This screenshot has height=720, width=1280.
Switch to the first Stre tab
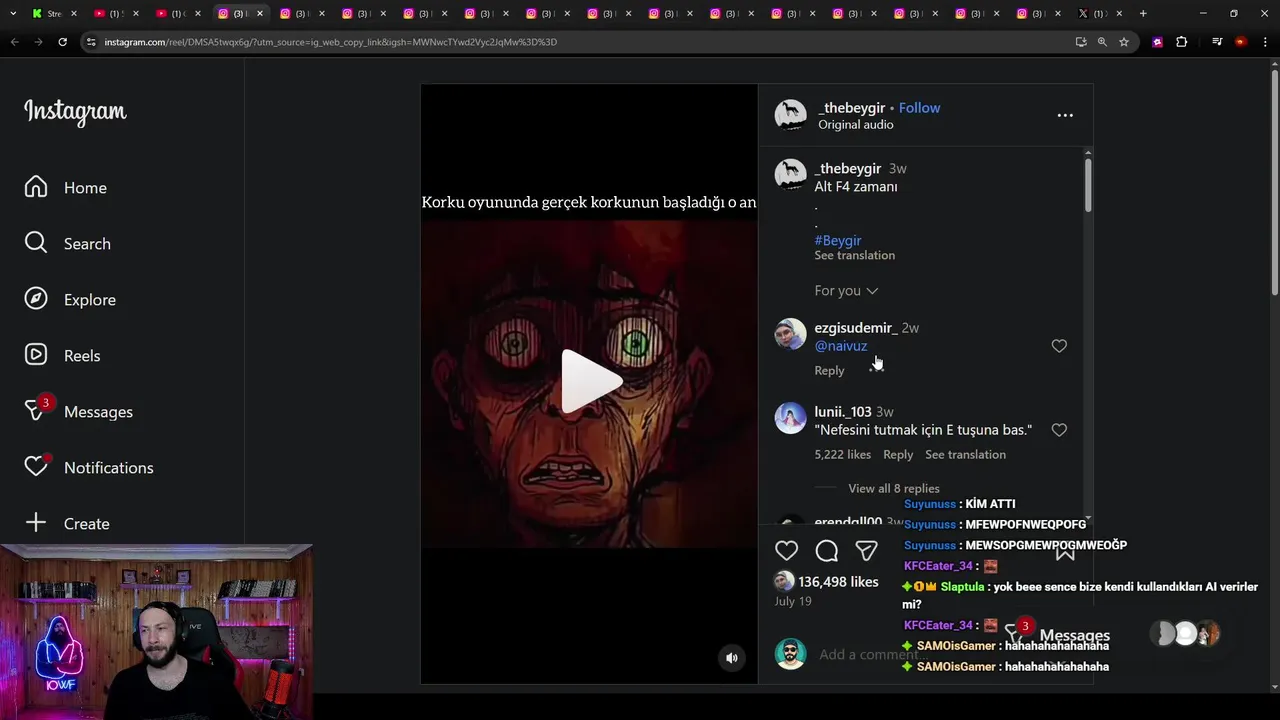click(x=55, y=13)
